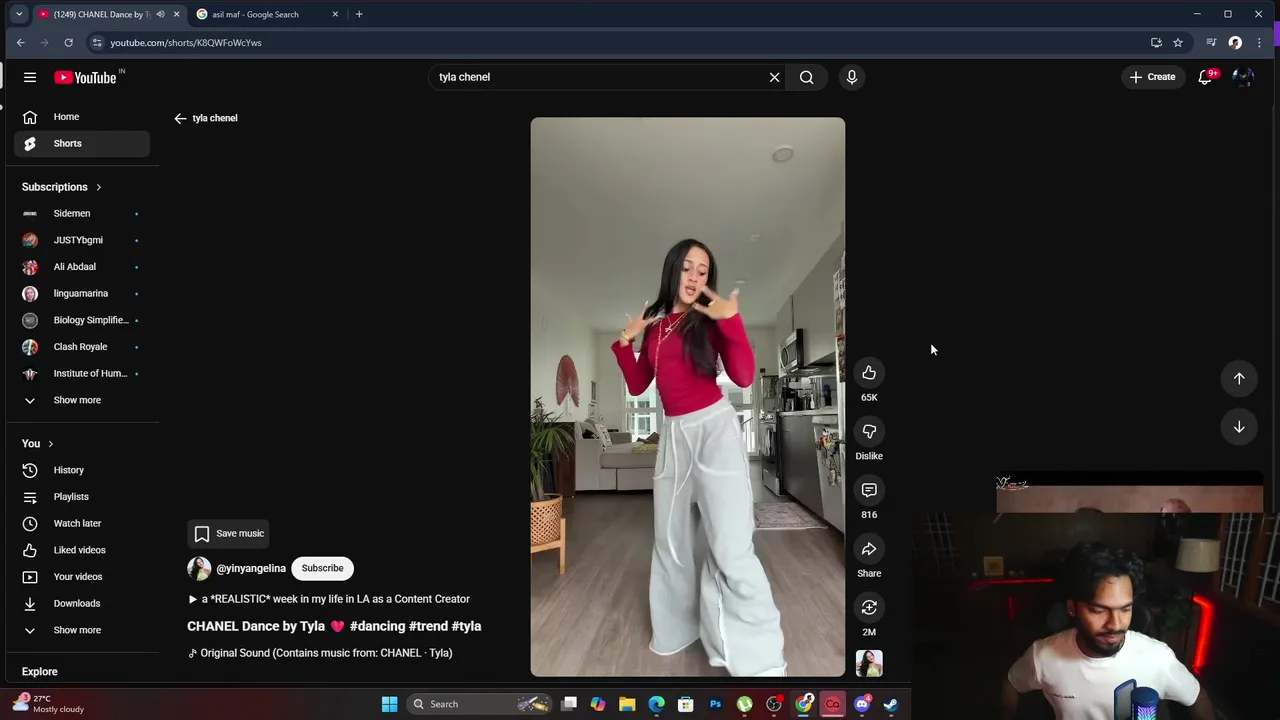Switch to the asil maf Google Search tab
Screen dimensions: 1280x720
pos(268,14)
